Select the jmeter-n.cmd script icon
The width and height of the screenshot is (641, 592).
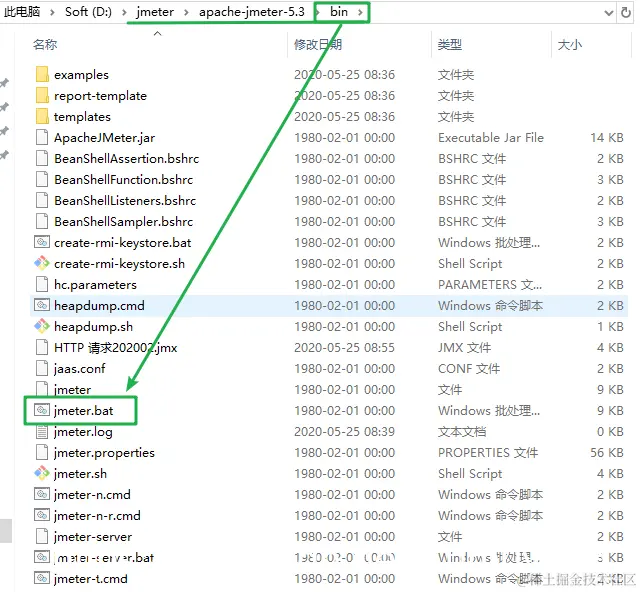(42, 494)
